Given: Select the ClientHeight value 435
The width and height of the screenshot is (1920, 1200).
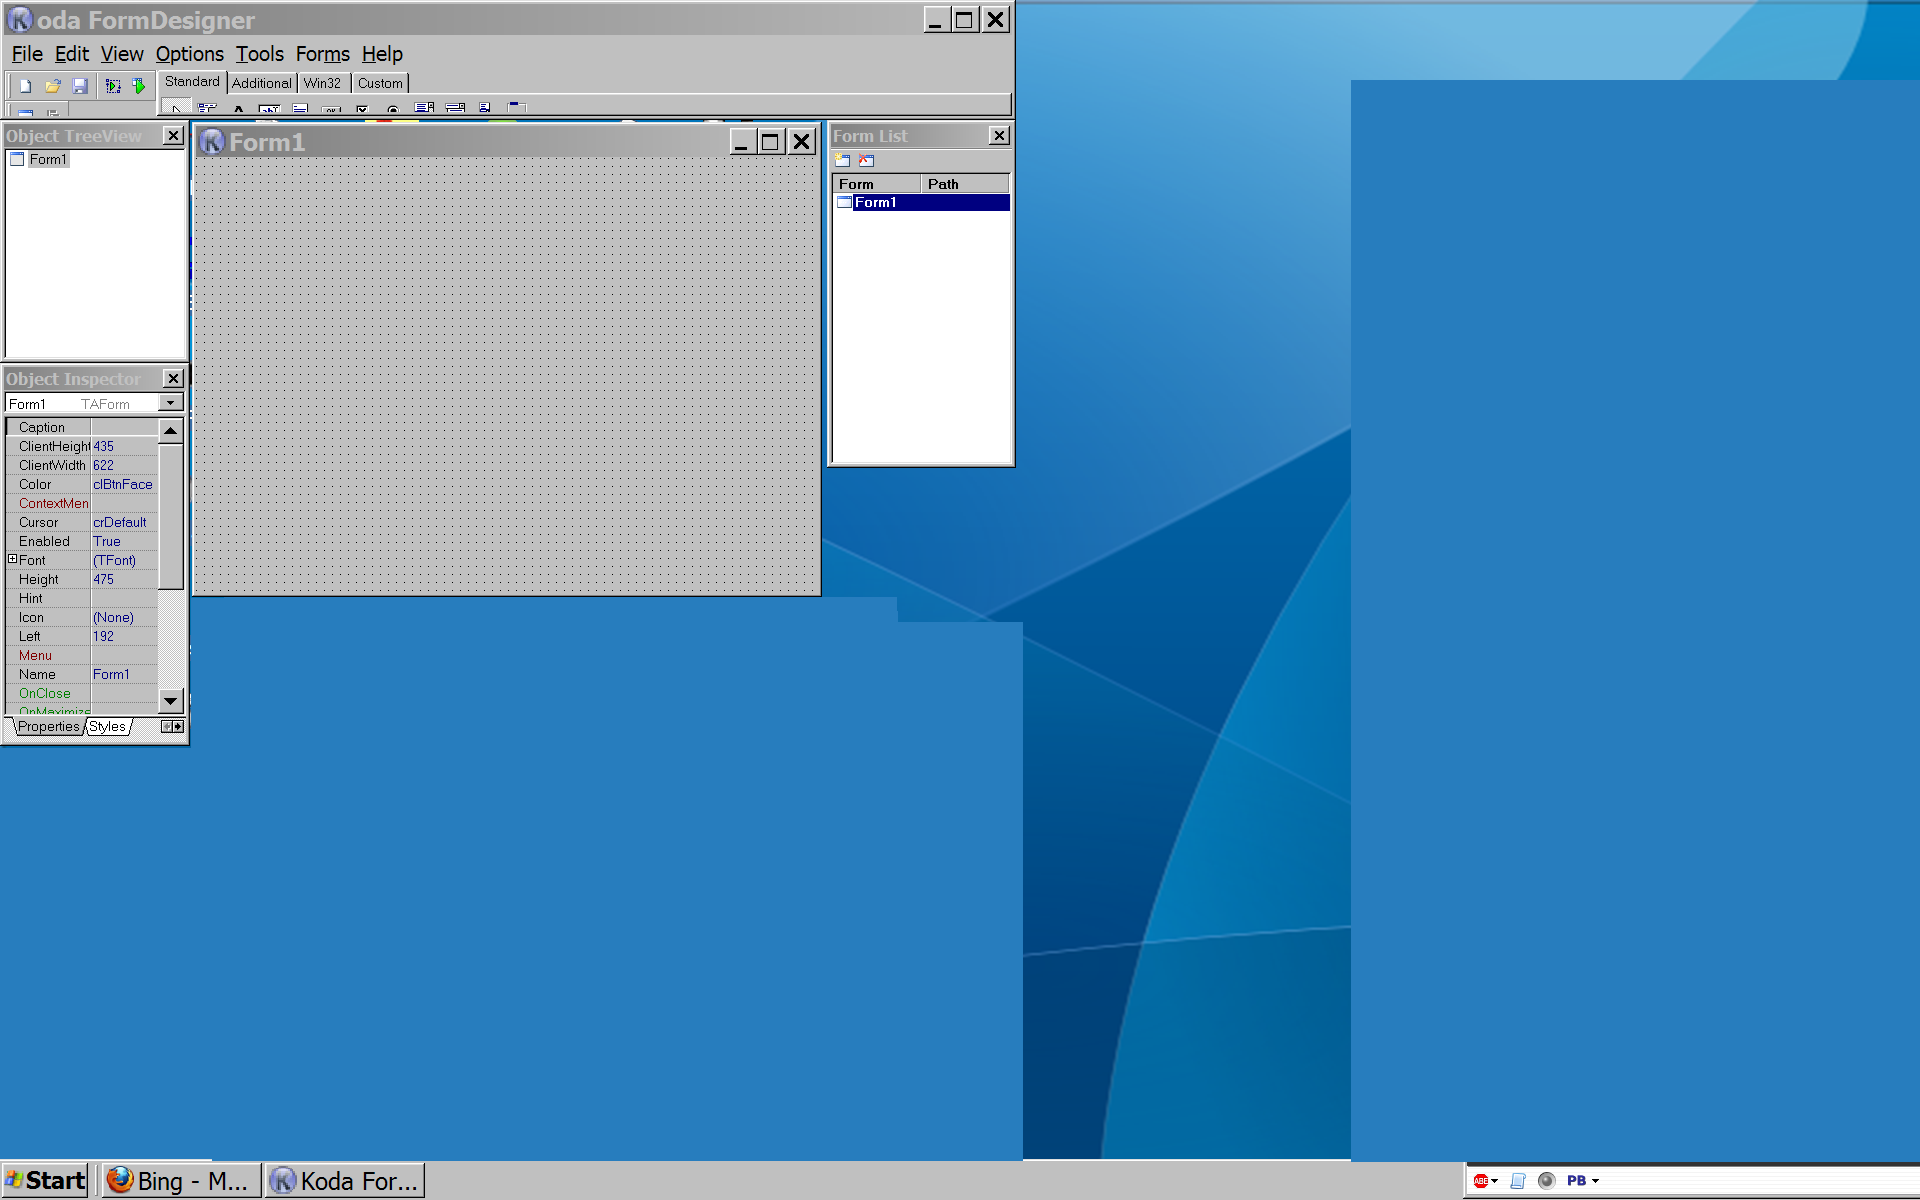Looking at the screenshot, I should [x=124, y=446].
